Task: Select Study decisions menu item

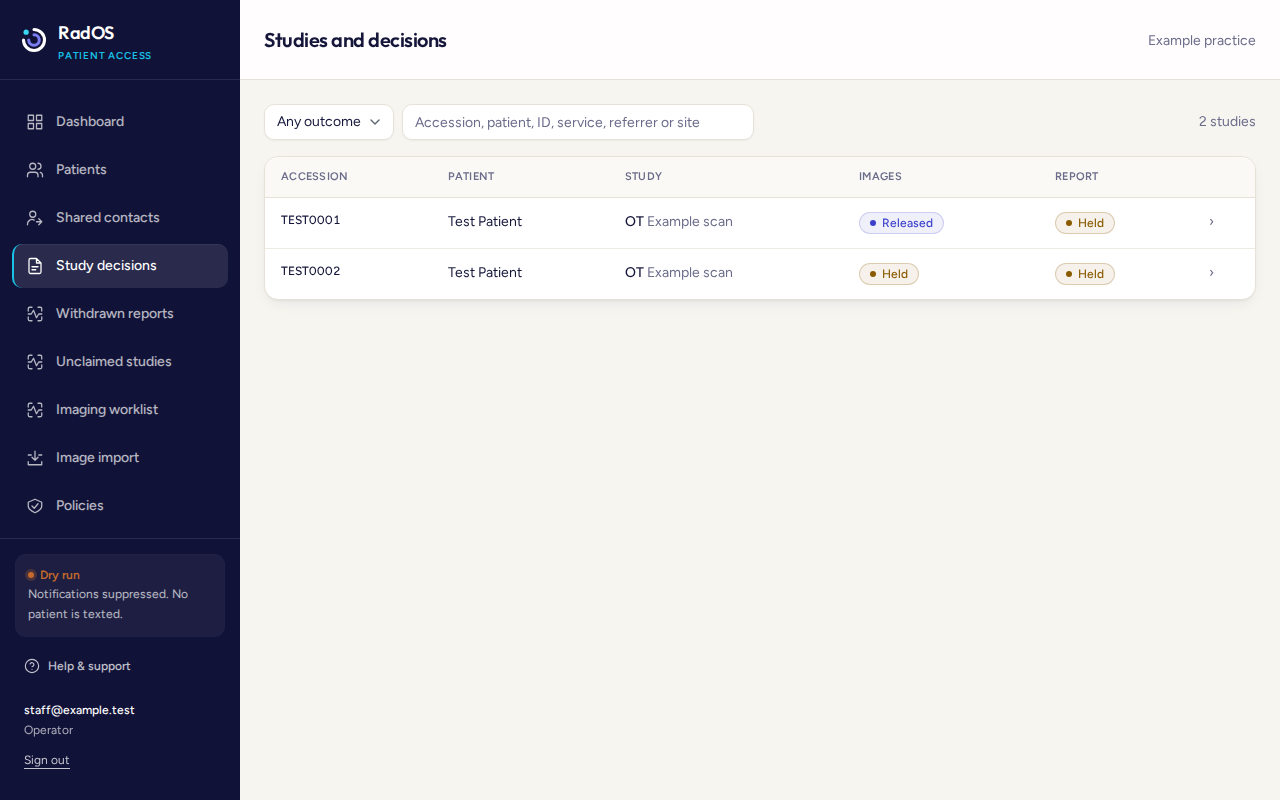Action: click(120, 266)
